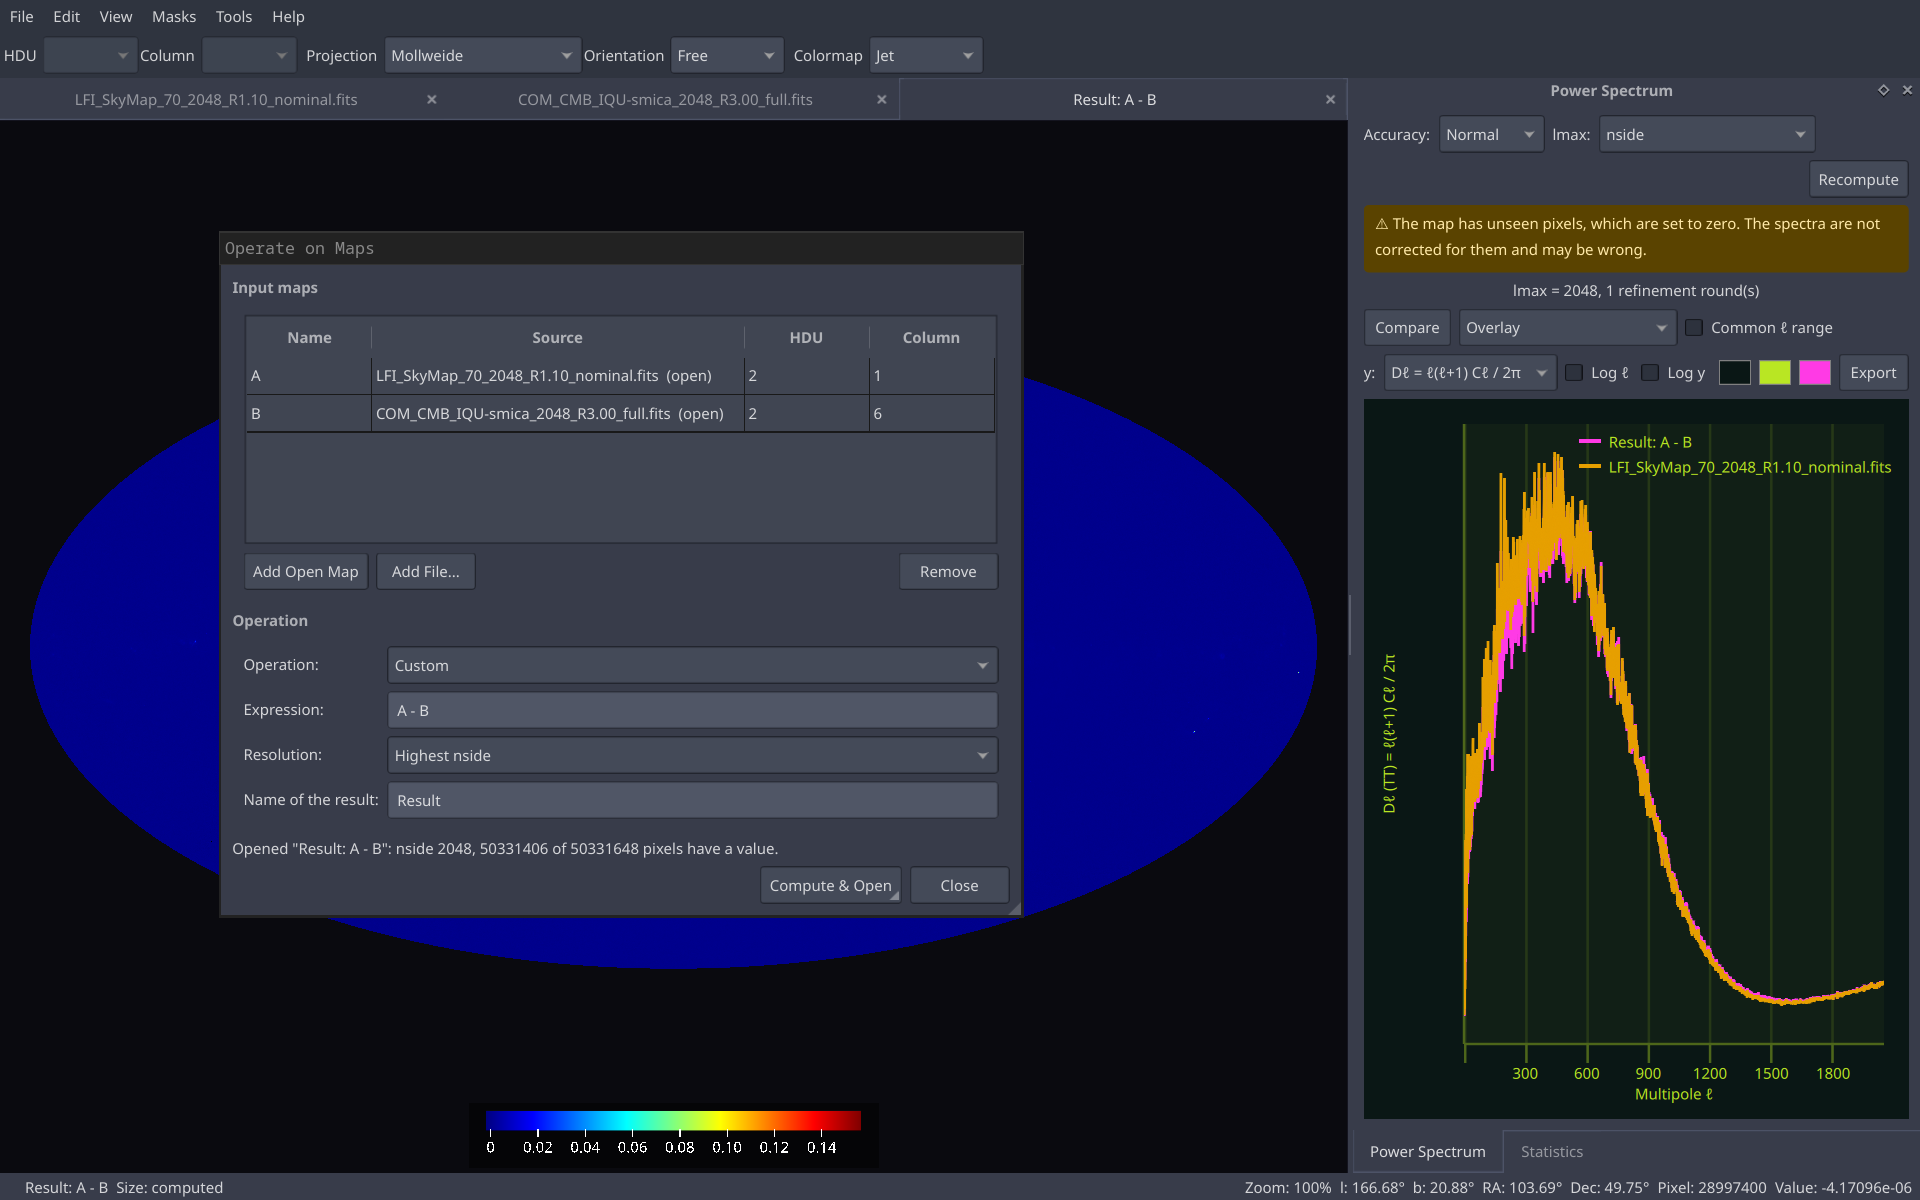Close the Result: A - B tab

click(1330, 100)
